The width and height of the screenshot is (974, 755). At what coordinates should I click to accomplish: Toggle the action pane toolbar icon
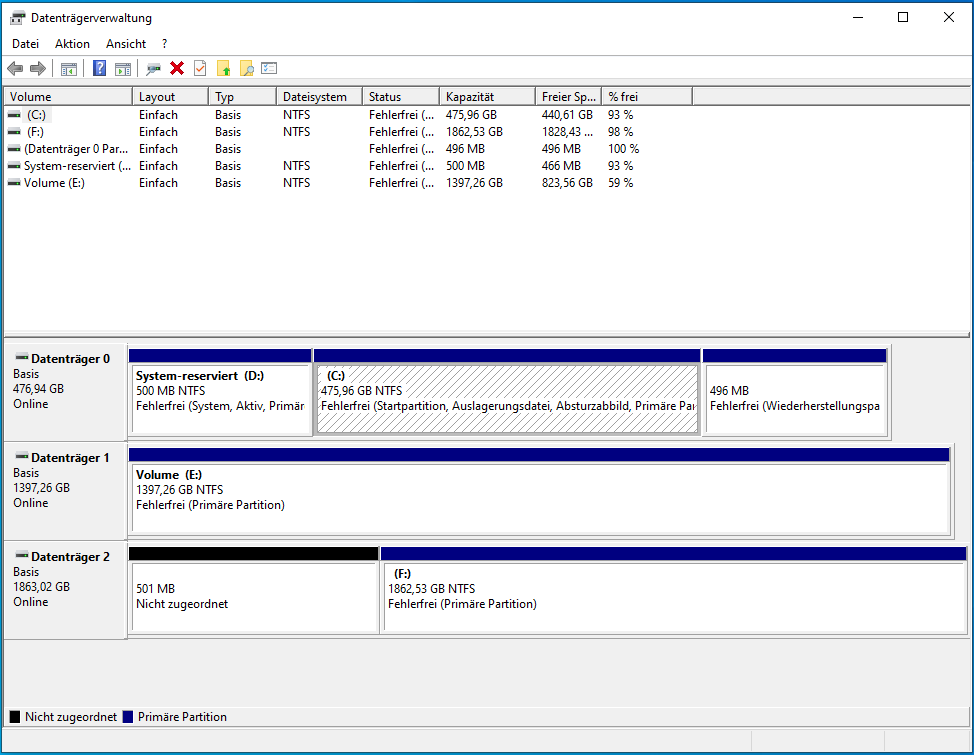(123, 69)
